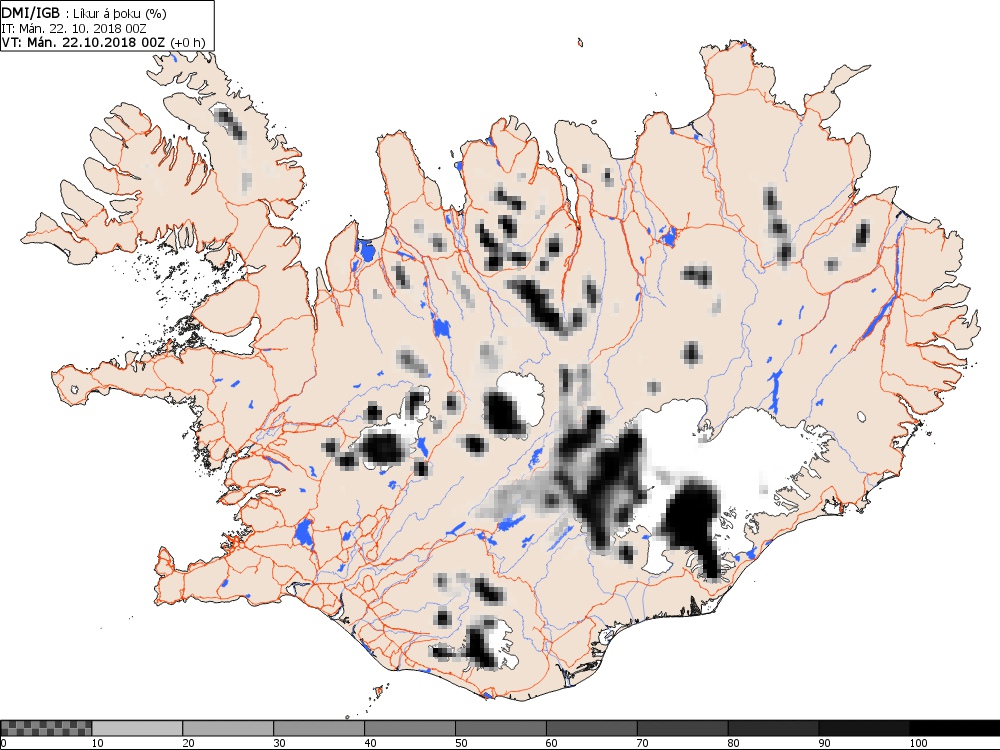Image resolution: width=1000 pixels, height=750 pixels.
Task: Select the 80–90 near-black legend swatch
Action: (774, 728)
